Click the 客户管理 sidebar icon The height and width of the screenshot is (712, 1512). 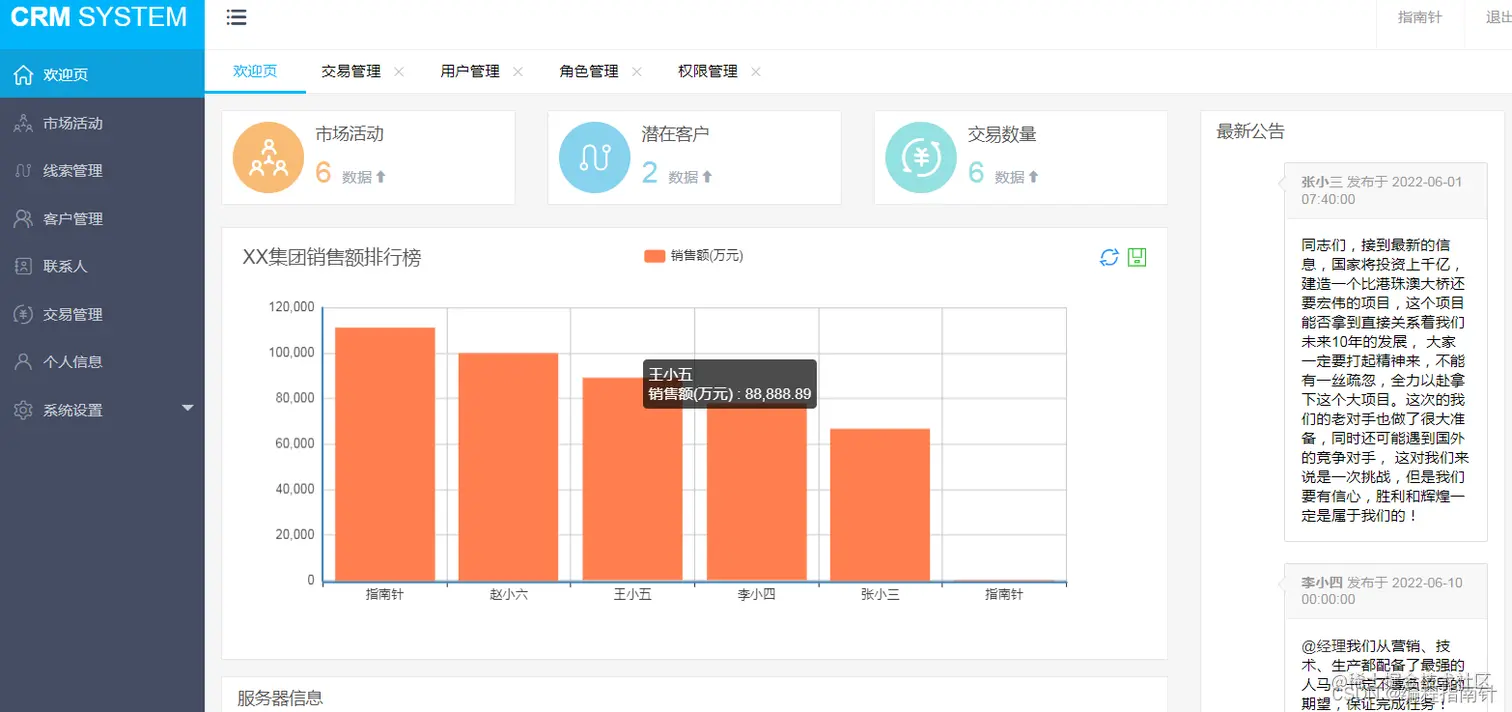tap(23, 218)
